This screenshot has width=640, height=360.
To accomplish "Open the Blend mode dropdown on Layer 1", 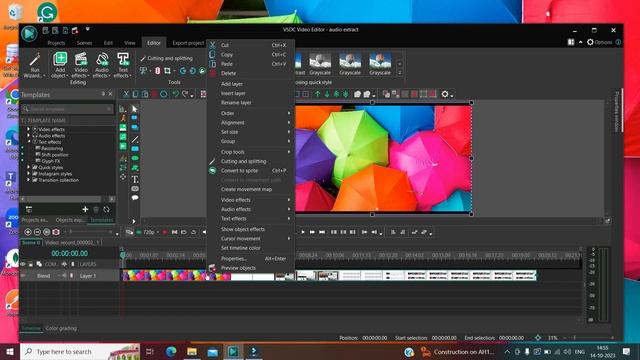I will pos(59,276).
